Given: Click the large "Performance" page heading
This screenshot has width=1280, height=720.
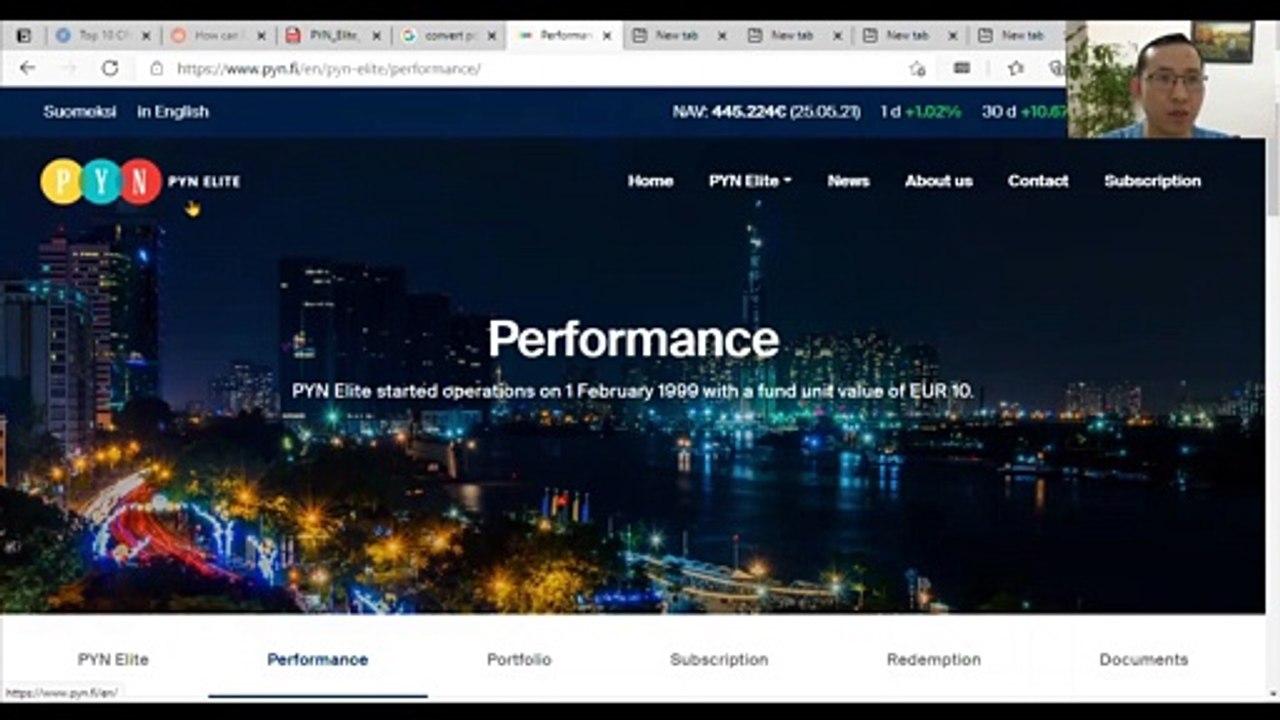Looking at the screenshot, I should pyautogui.click(x=633, y=339).
